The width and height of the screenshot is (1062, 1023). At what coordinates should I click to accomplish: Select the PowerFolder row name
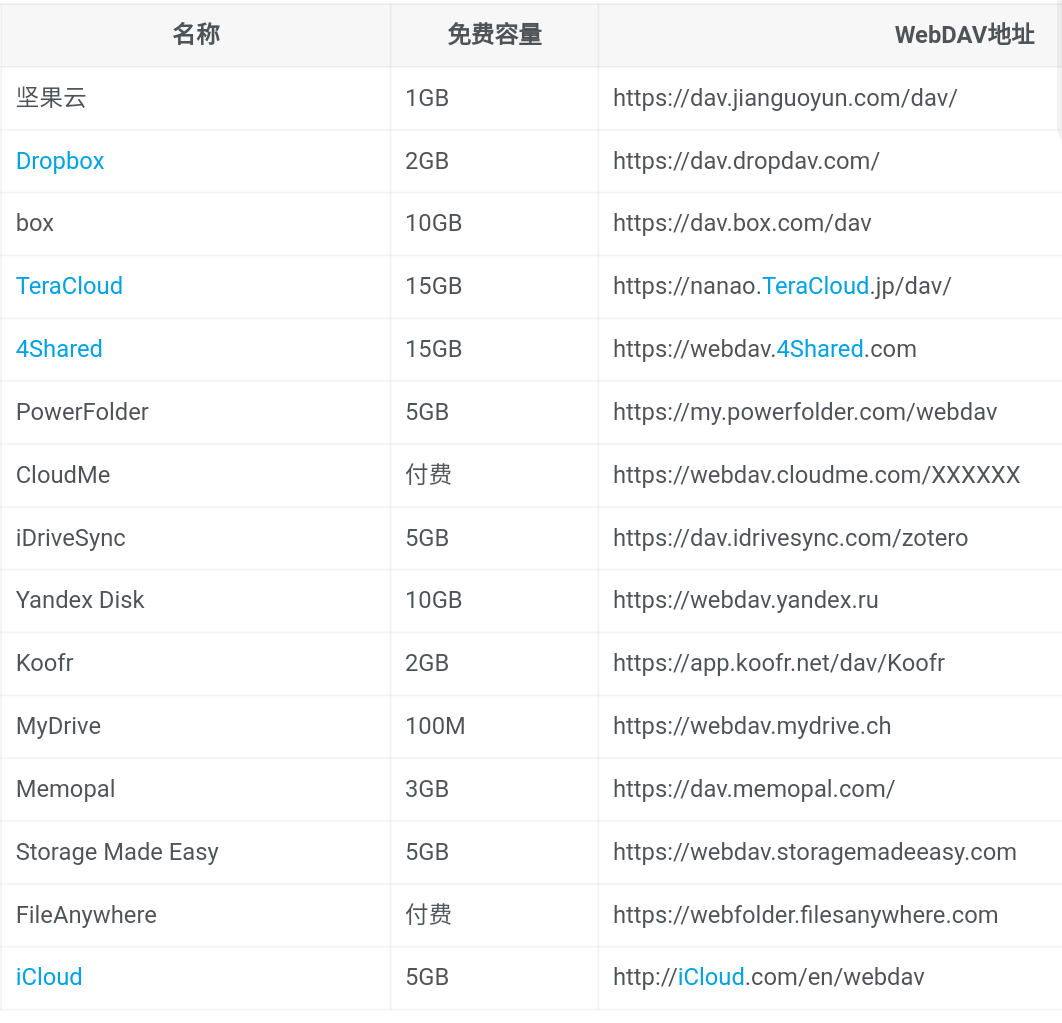(82, 412)
